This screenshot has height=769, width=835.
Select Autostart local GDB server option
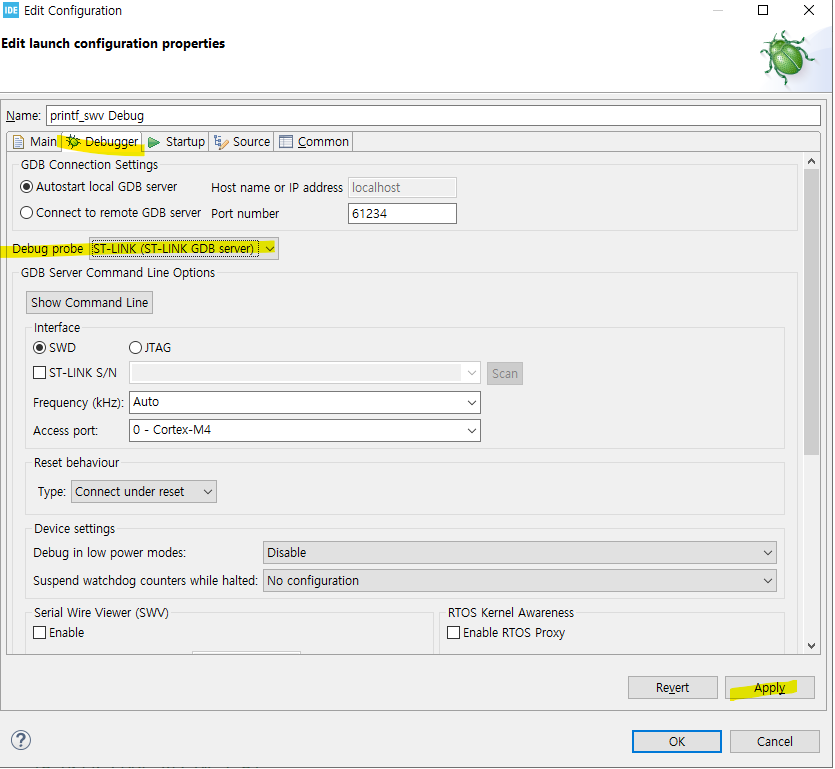[x=27, y=187]
